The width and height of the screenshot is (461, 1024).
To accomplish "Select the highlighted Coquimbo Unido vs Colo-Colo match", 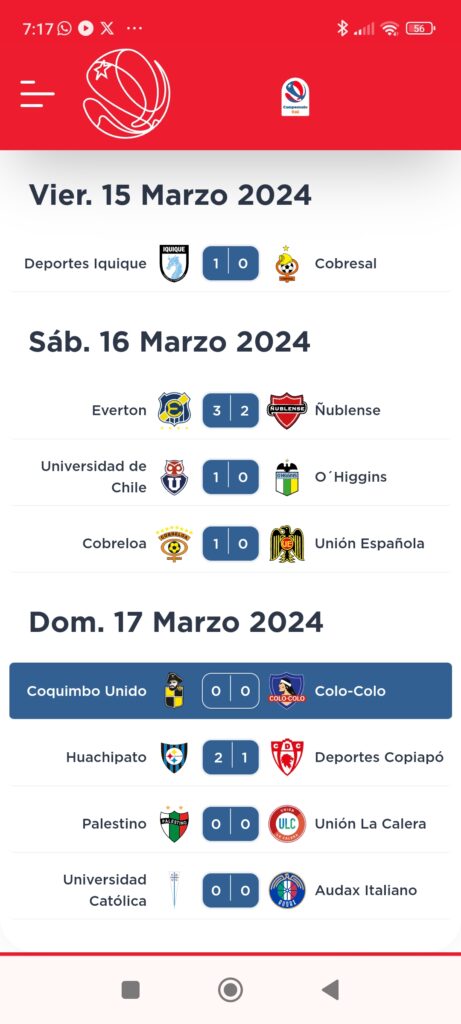I will tap(230, 691).
